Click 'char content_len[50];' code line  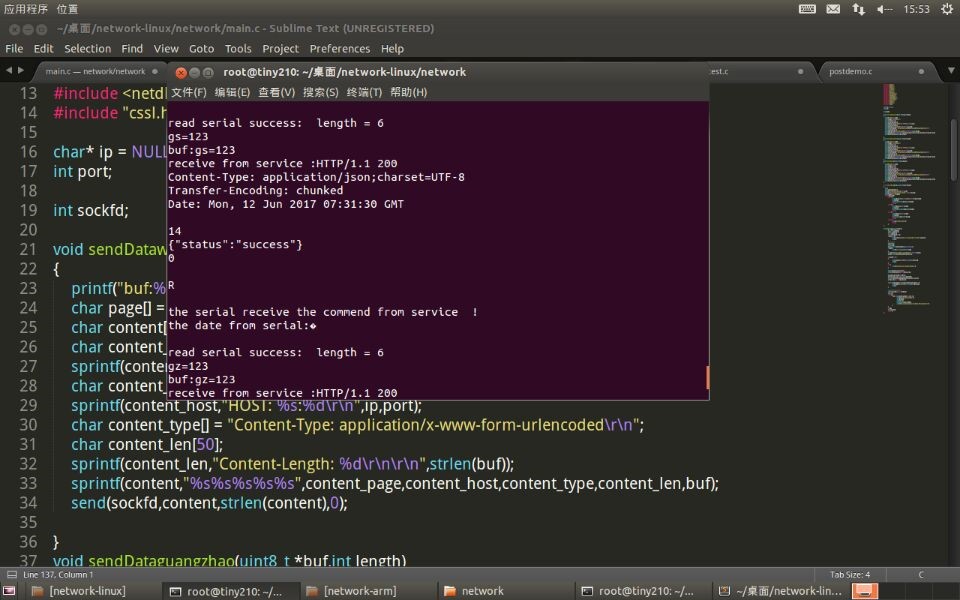pyautogui.click(x=147, y=444)
